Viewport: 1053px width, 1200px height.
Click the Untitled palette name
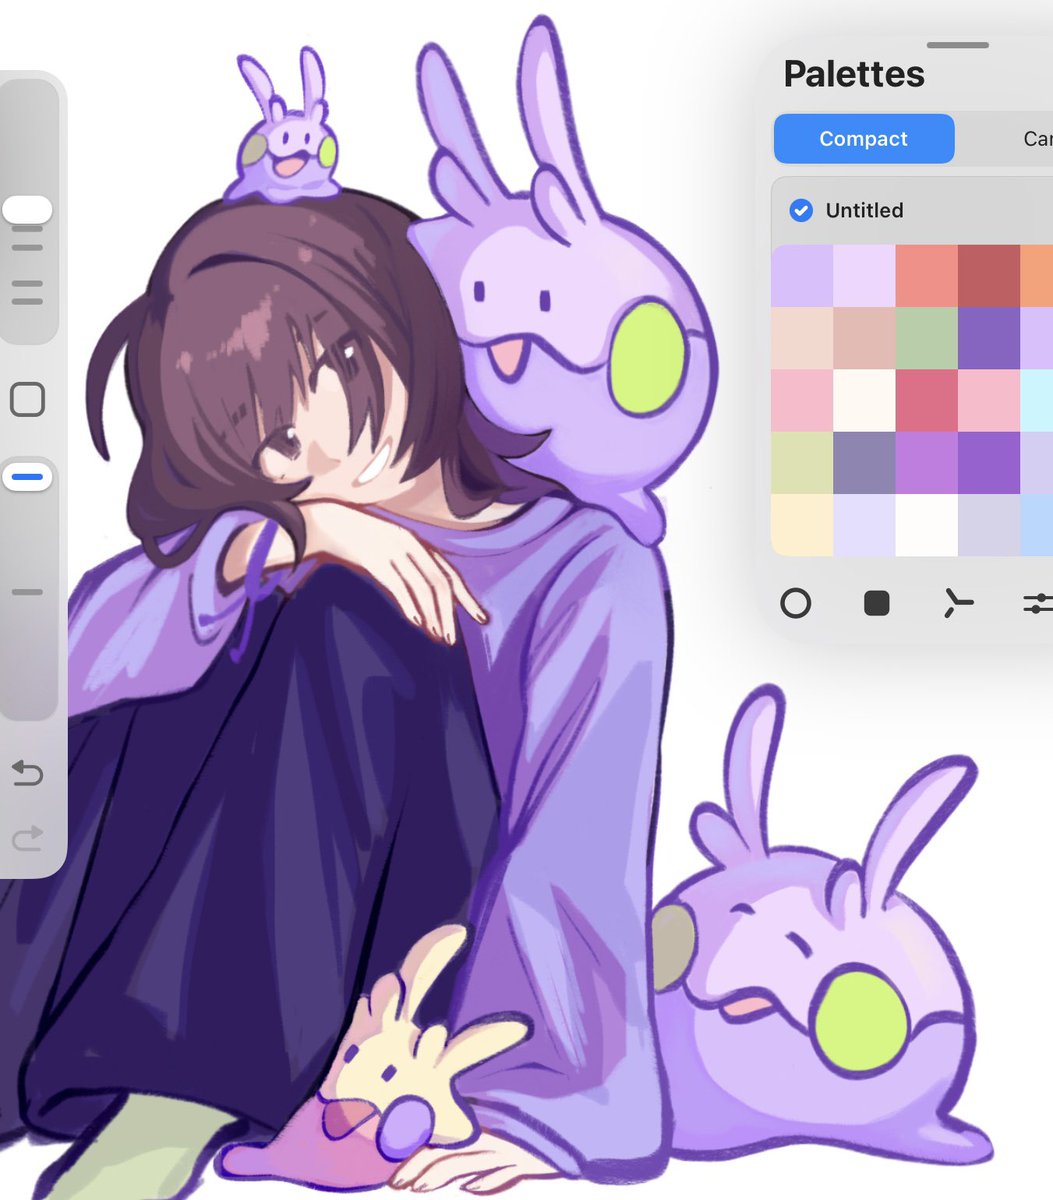tap(864, 210)
